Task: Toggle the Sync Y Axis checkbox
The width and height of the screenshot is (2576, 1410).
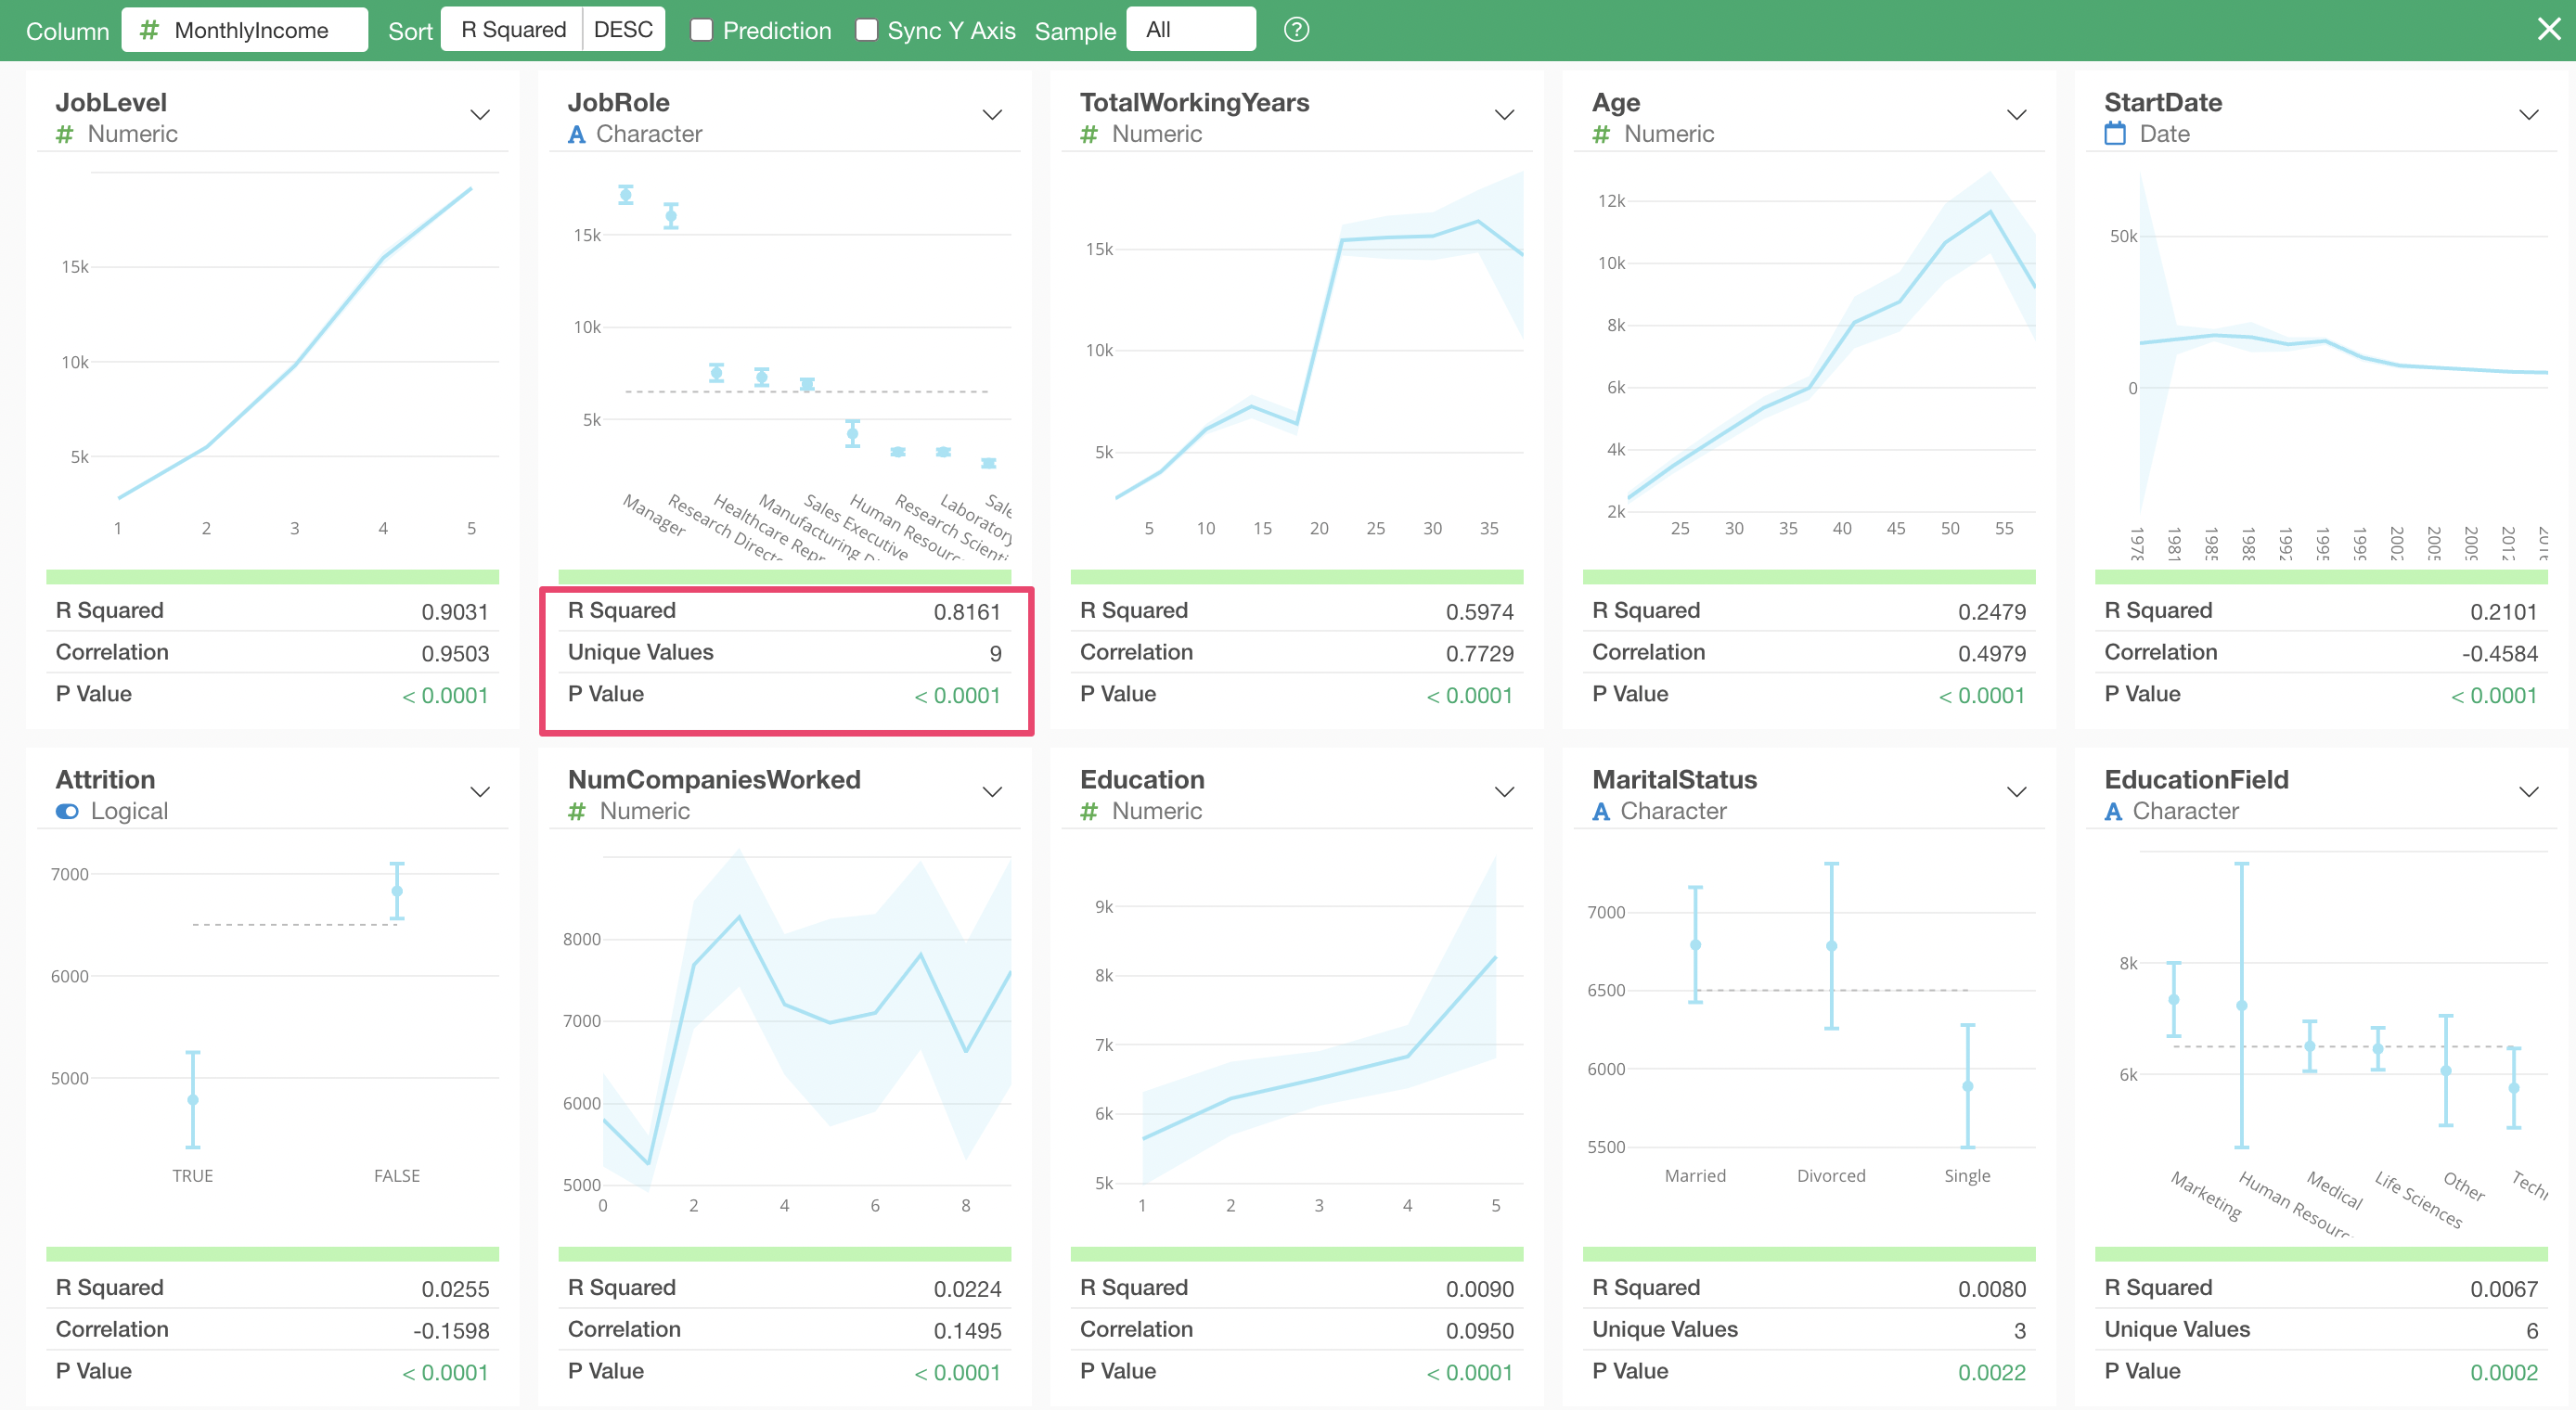Action: click(x=867, y=30)
